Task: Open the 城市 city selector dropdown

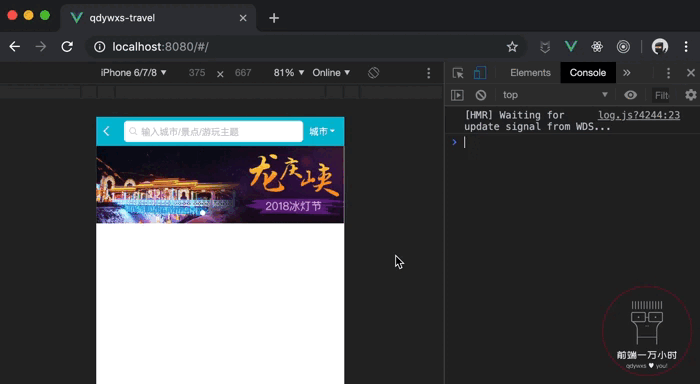Action: tap(322, 131)
